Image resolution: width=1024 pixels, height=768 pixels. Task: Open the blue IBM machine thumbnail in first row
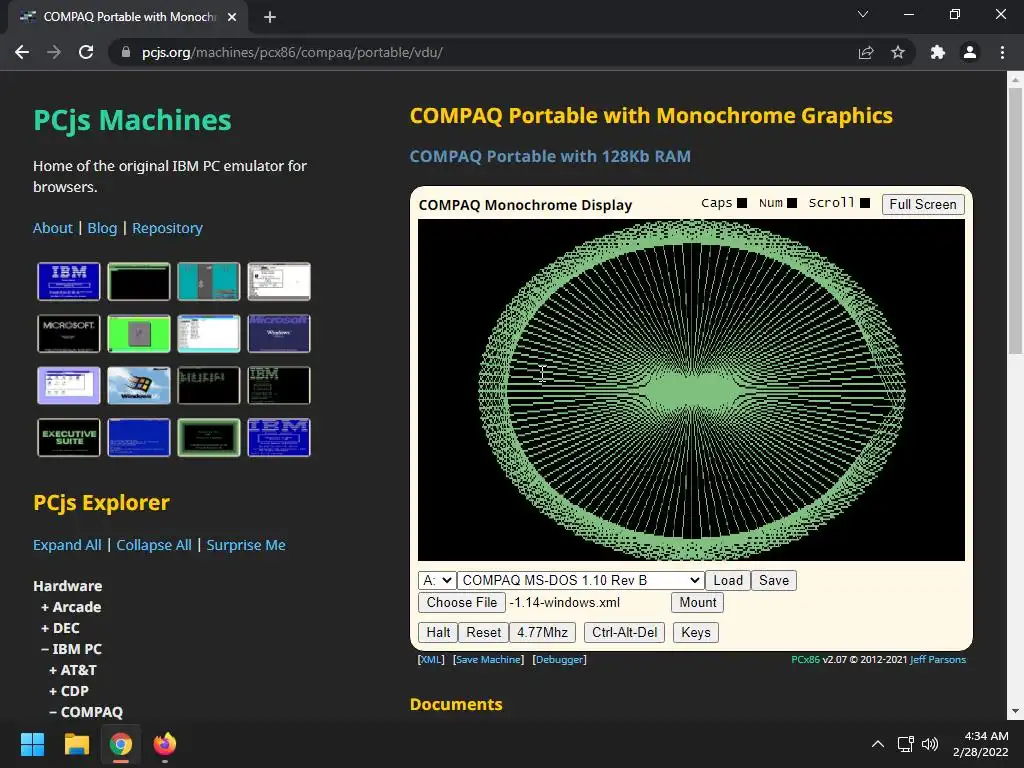point(69,281)
